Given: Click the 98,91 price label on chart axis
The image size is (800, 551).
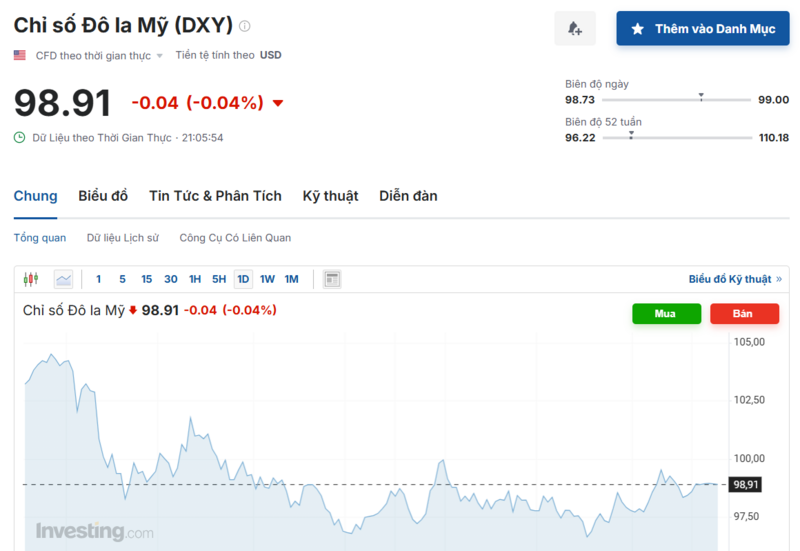Looking at the screenshot, I should click(x=748, y=484).
